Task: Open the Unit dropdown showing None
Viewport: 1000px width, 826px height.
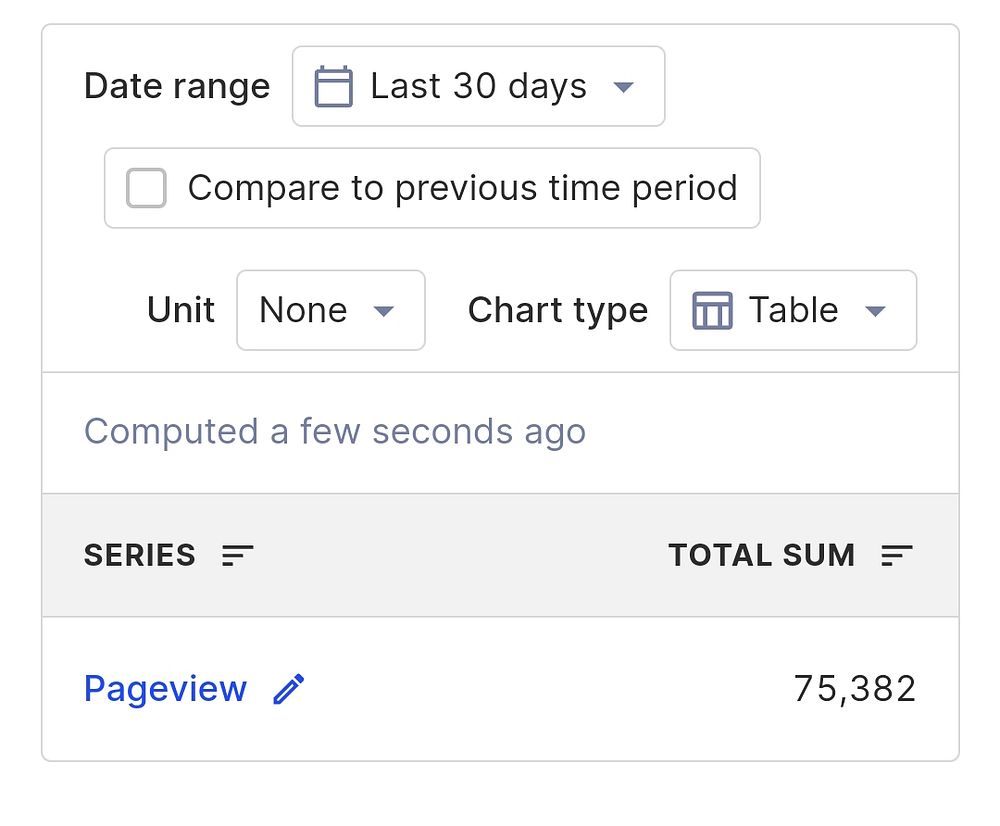Action: [330, 311]
